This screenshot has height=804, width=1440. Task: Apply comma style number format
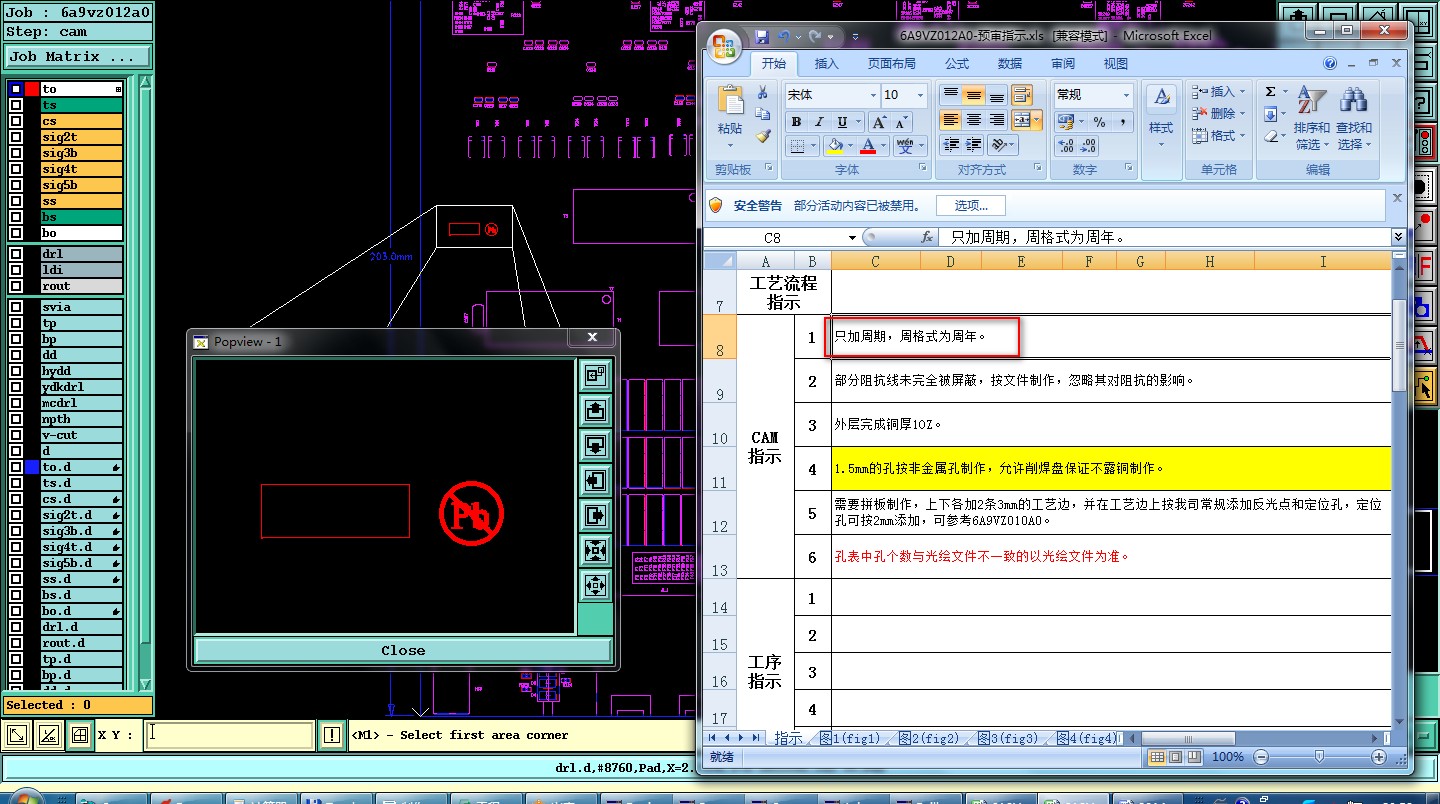[x=1123, y=122]
